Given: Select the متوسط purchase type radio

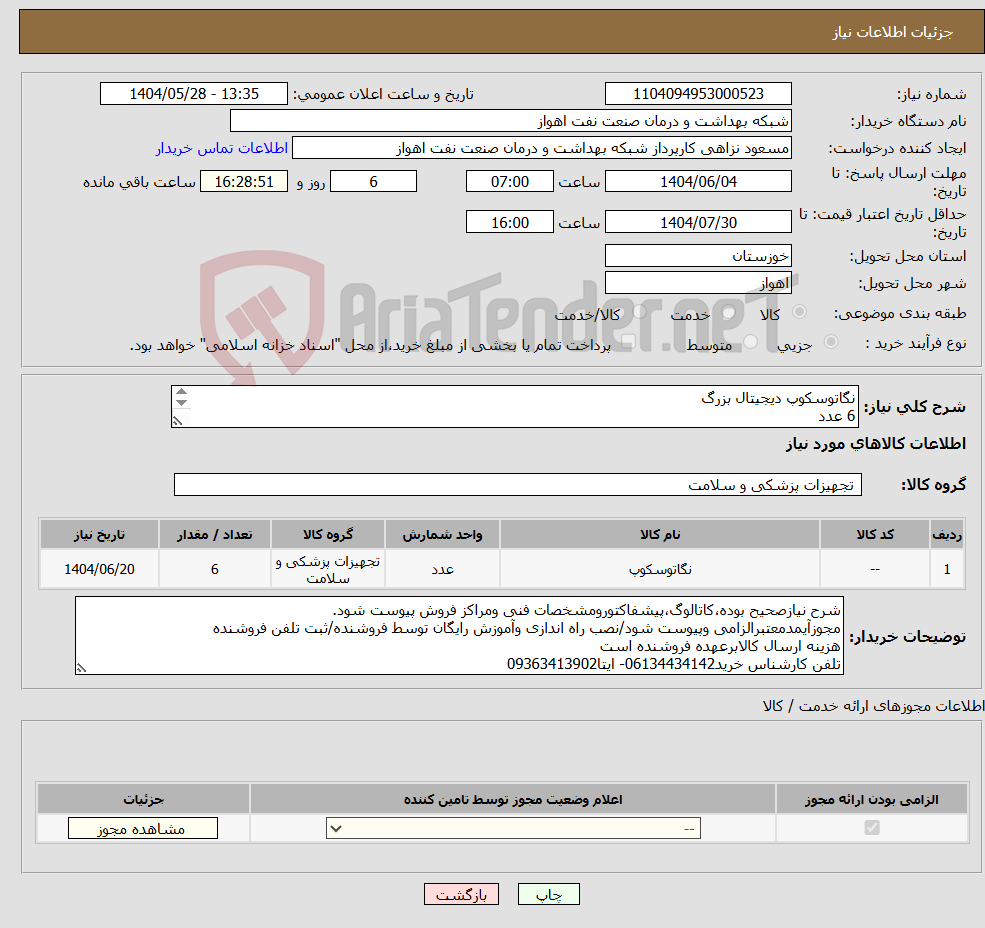Looking at the screenshot, I should coord(750,342).
